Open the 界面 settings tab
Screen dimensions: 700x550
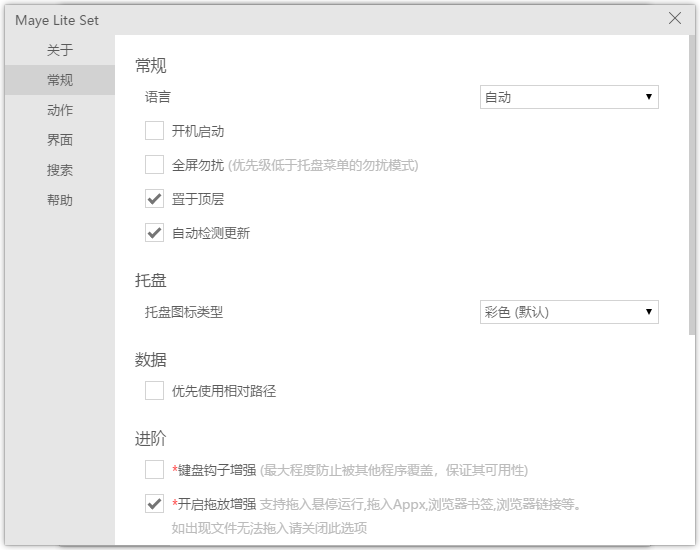(x=60, y=140)
